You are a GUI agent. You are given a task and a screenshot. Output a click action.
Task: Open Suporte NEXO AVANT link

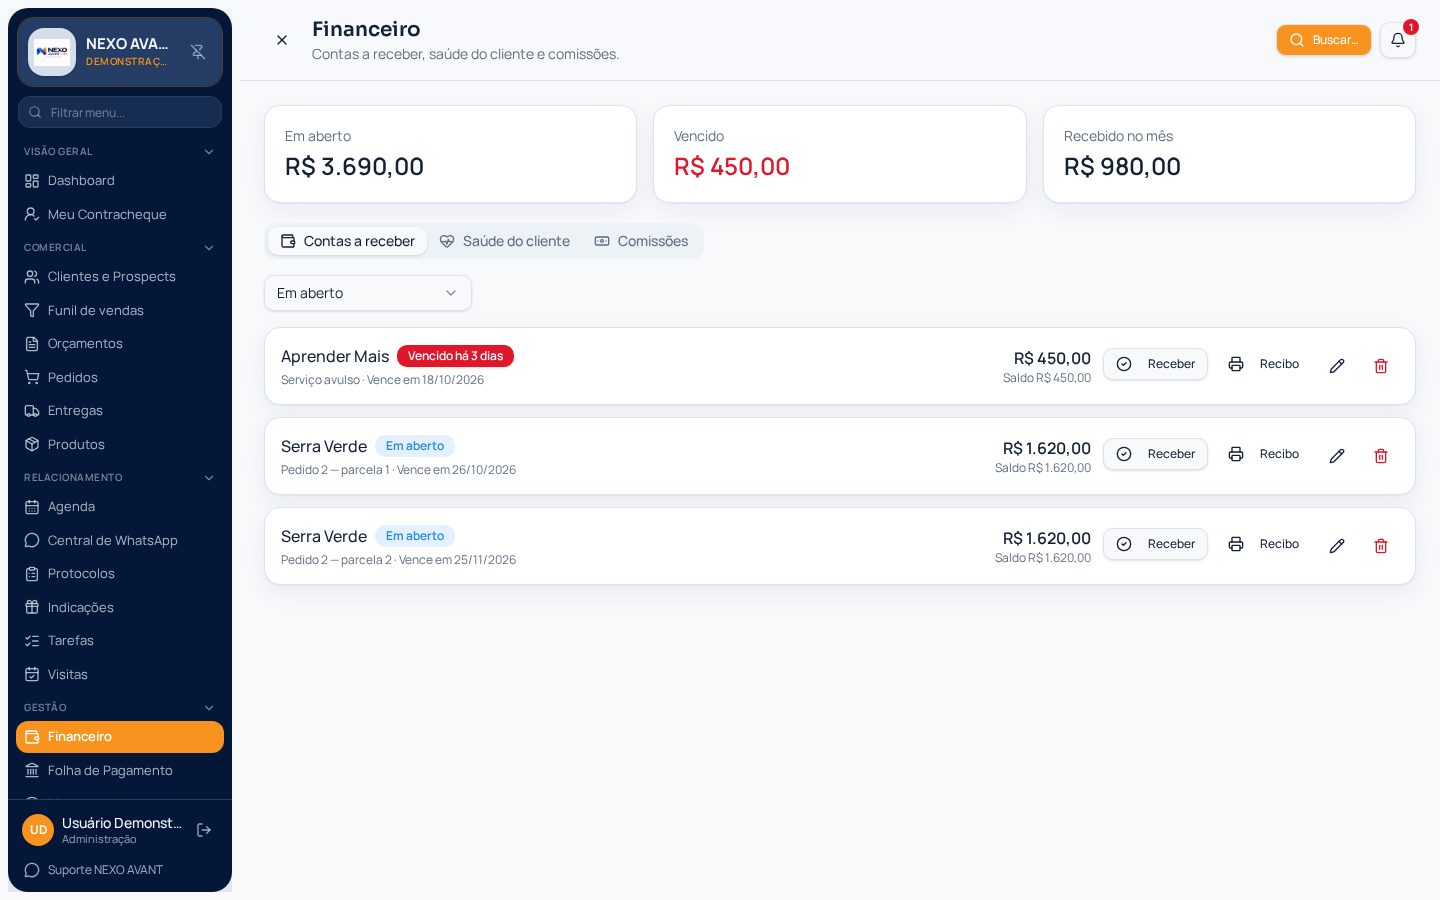click(120, 870)
